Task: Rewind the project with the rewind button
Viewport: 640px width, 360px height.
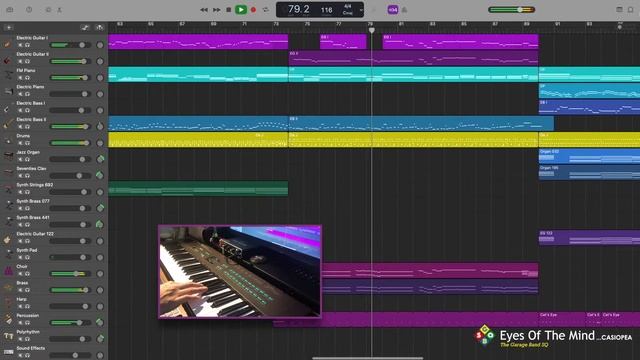Action: click(203, 10)
